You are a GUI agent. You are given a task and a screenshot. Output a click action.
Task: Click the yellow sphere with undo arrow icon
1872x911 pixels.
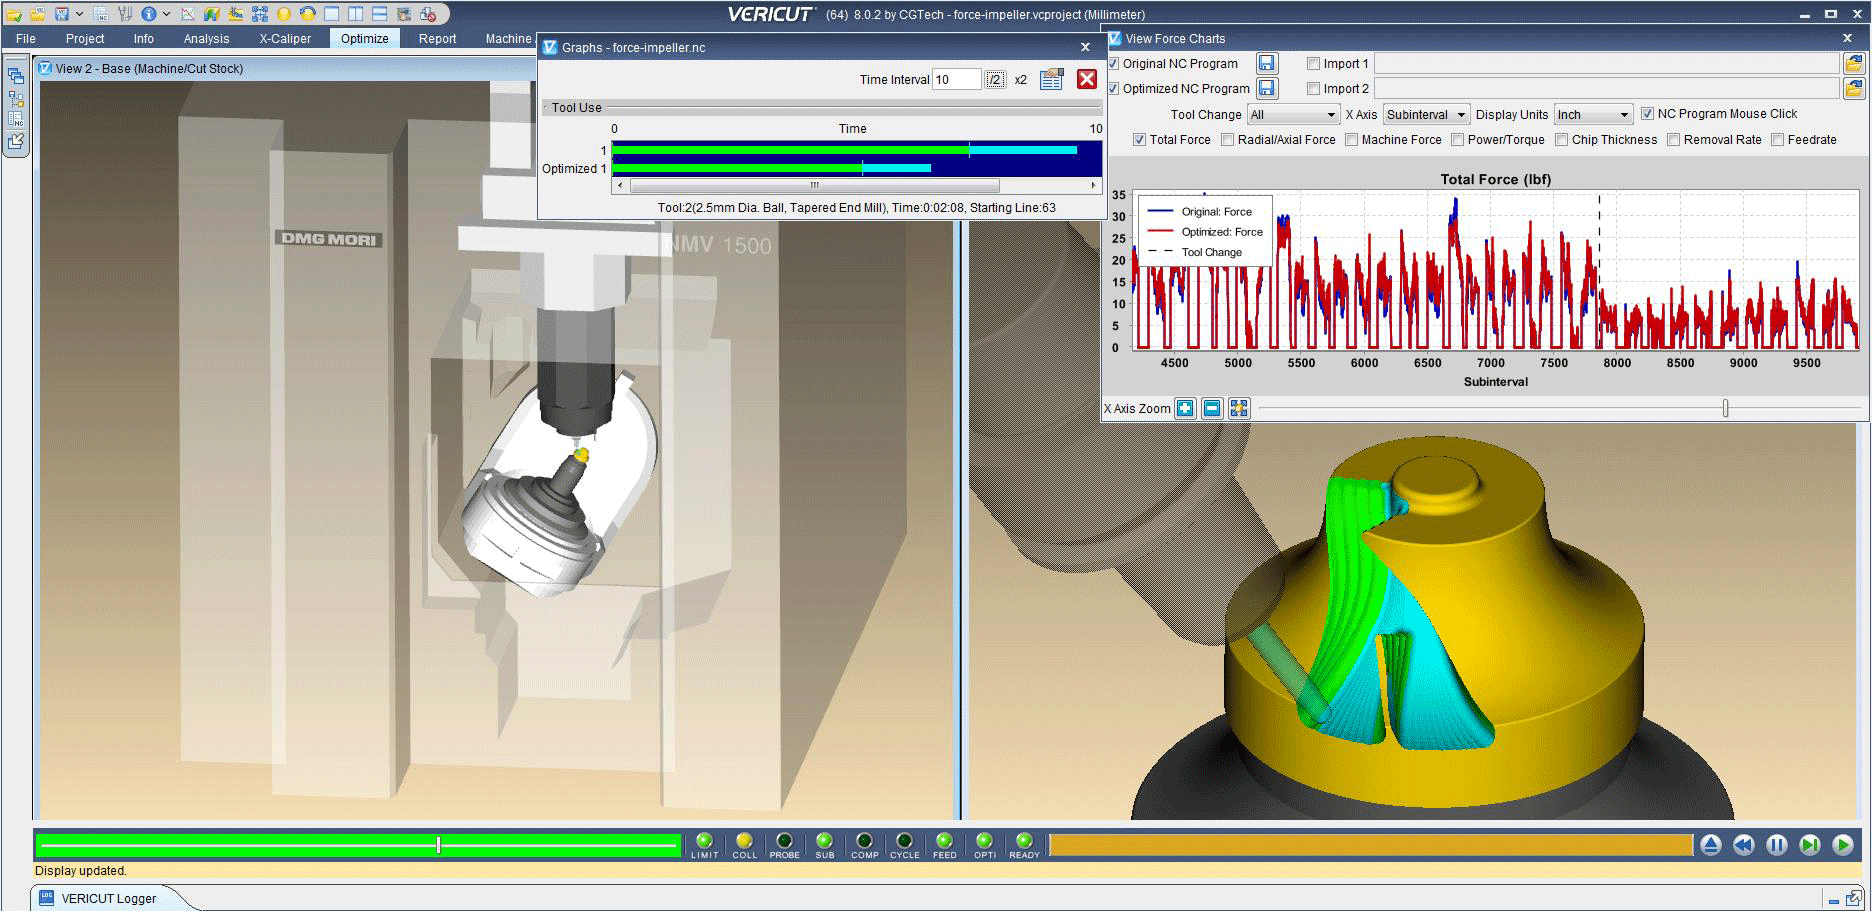(x=308, y=14)
